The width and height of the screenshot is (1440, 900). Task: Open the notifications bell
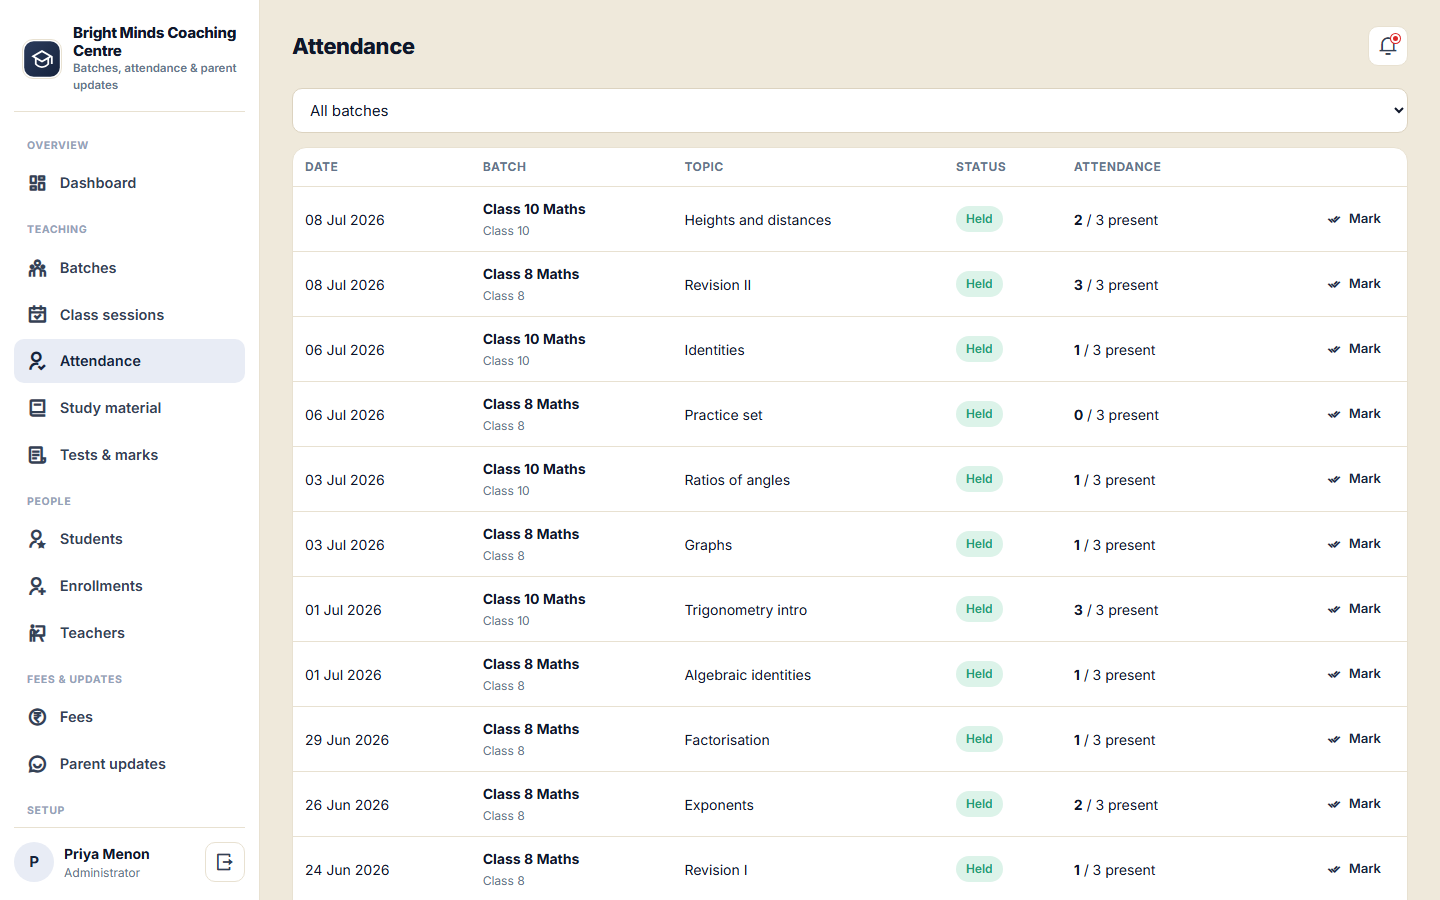[1388, 46]
